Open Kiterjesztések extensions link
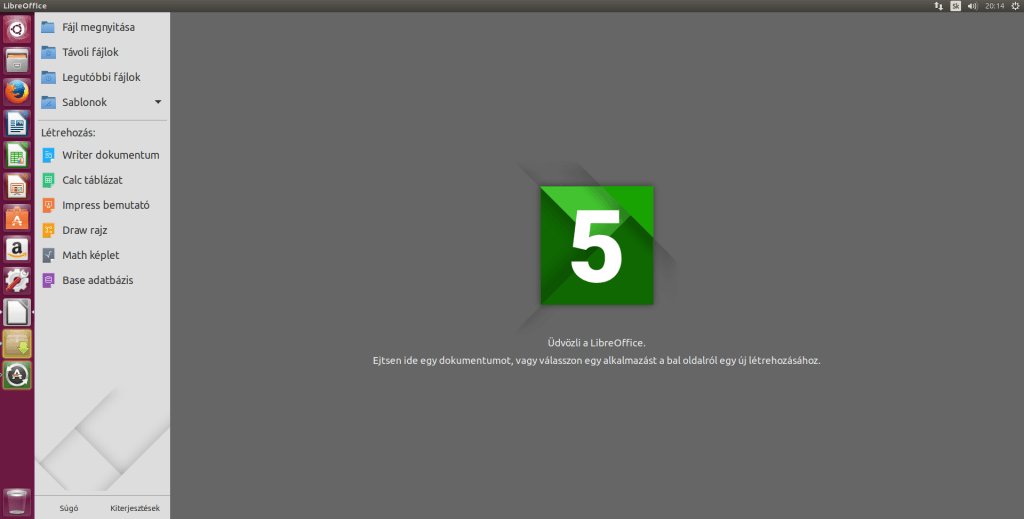This screenshot has height=519, width=1024. 135,508
